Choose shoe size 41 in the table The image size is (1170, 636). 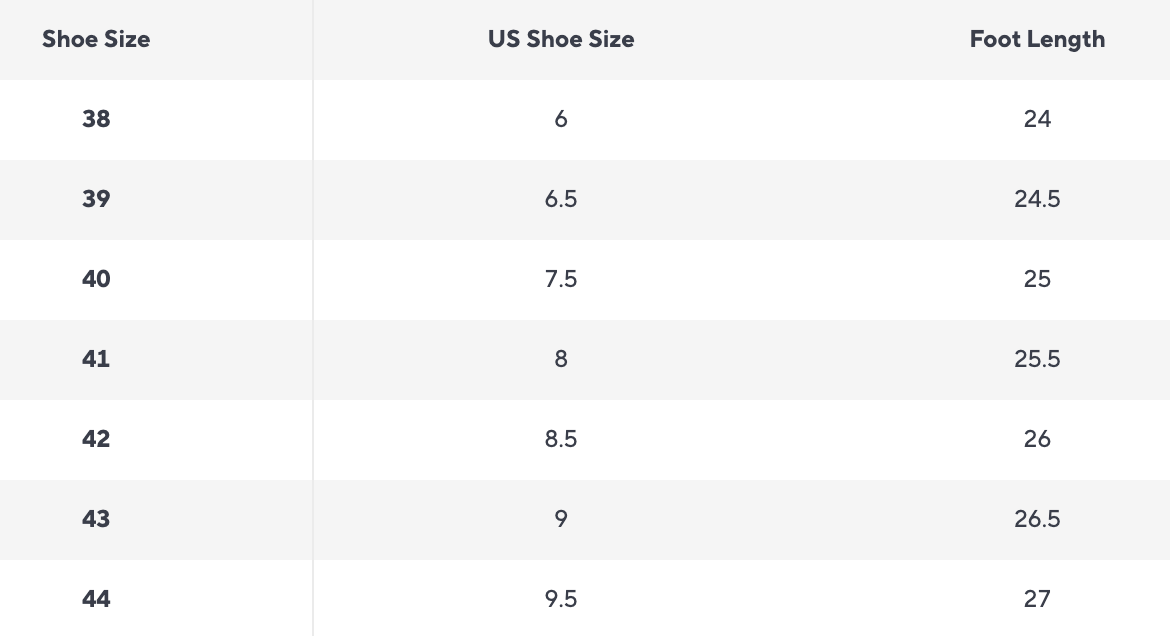[x=96, y=359]
